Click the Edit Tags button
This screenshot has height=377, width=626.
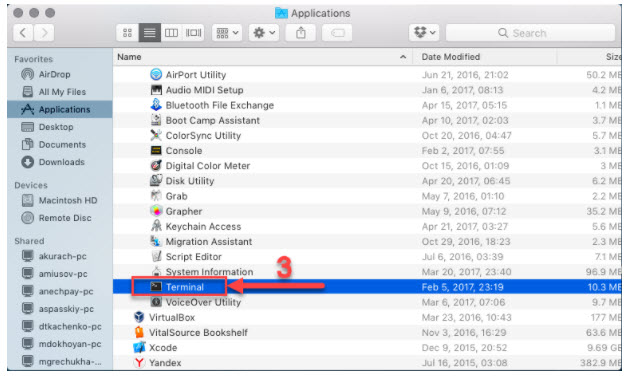(337, 33)
